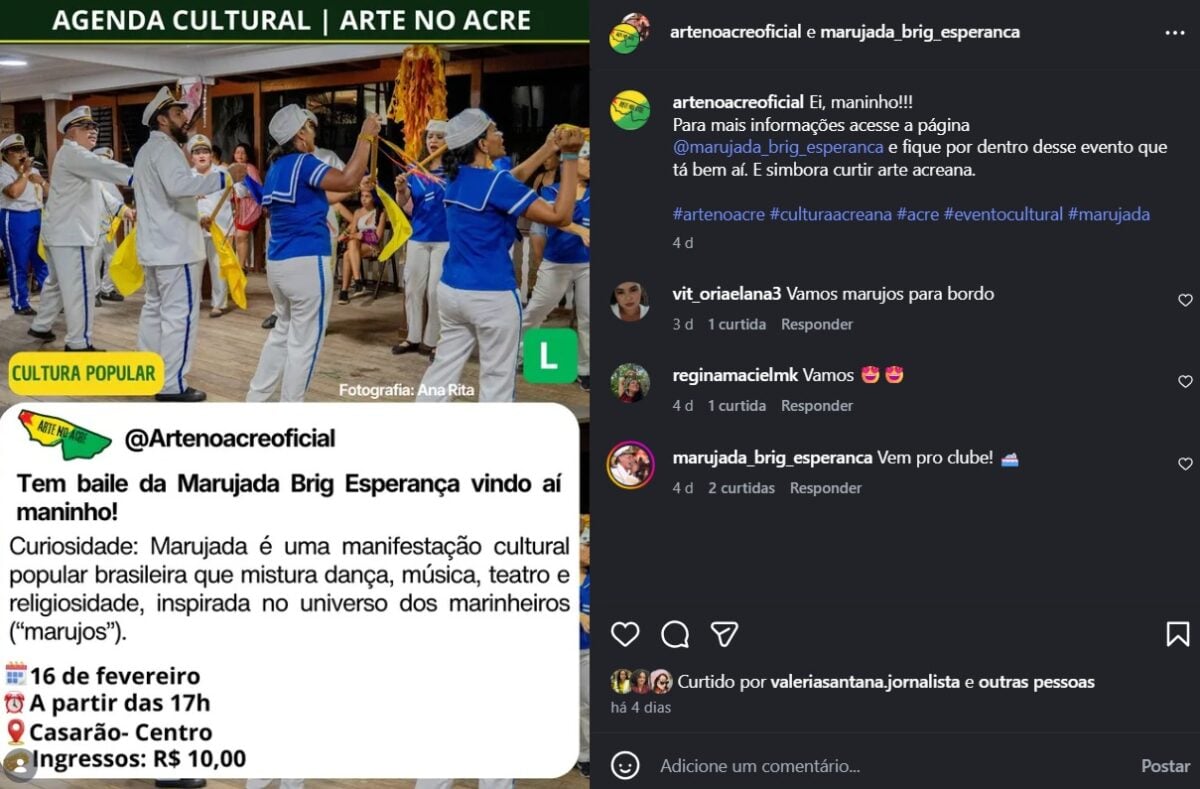Open reginamacielmk's profile avatar
The image size is (1200, 789).
(630, 382)
